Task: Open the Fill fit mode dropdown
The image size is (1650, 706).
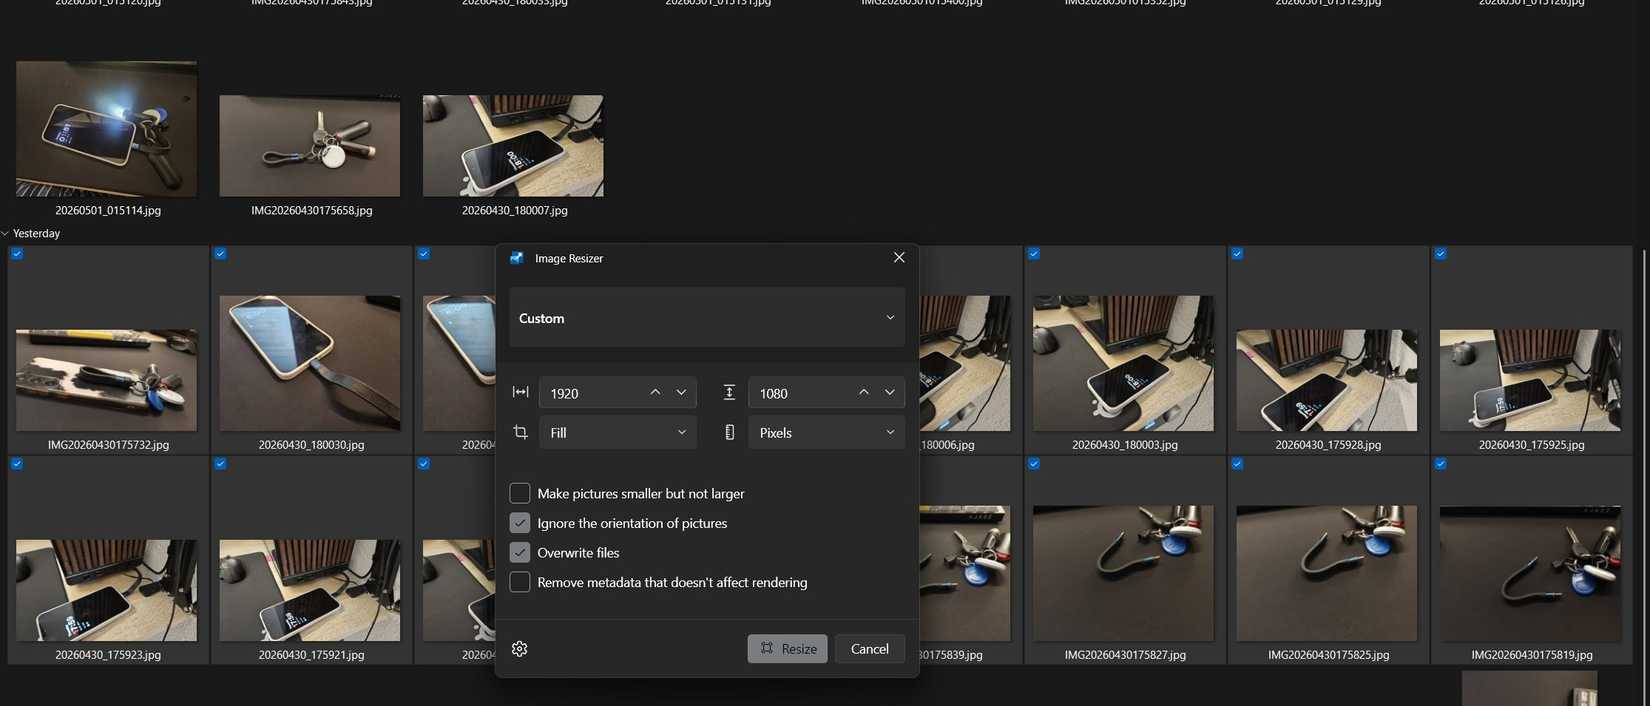Action: point(617,432)
